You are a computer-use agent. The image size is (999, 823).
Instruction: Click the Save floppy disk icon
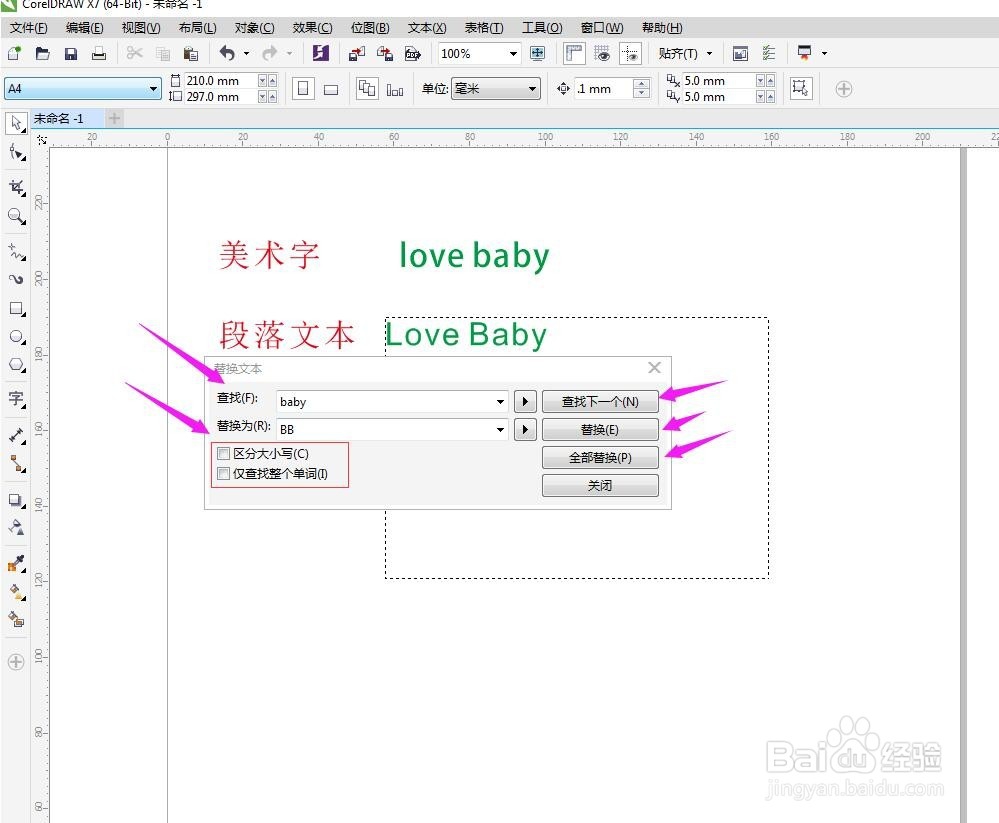pyautogui.click(x=71, y=54)
